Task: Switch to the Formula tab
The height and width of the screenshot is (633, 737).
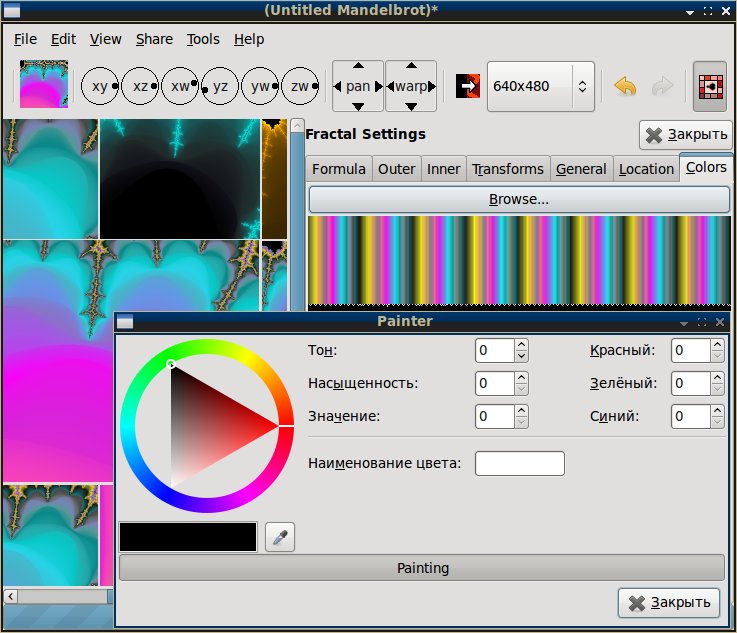Action: click(338, 169)
